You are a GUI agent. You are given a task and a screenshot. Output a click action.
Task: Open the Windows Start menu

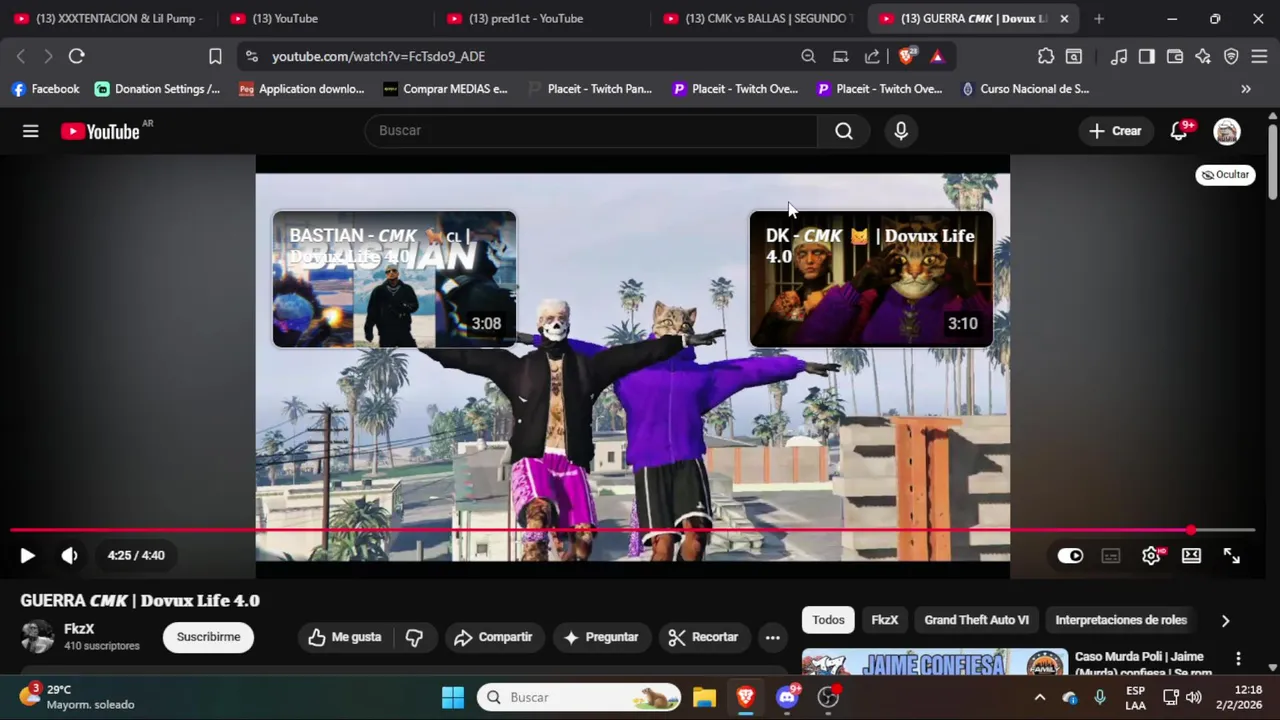tap(452, 697)
